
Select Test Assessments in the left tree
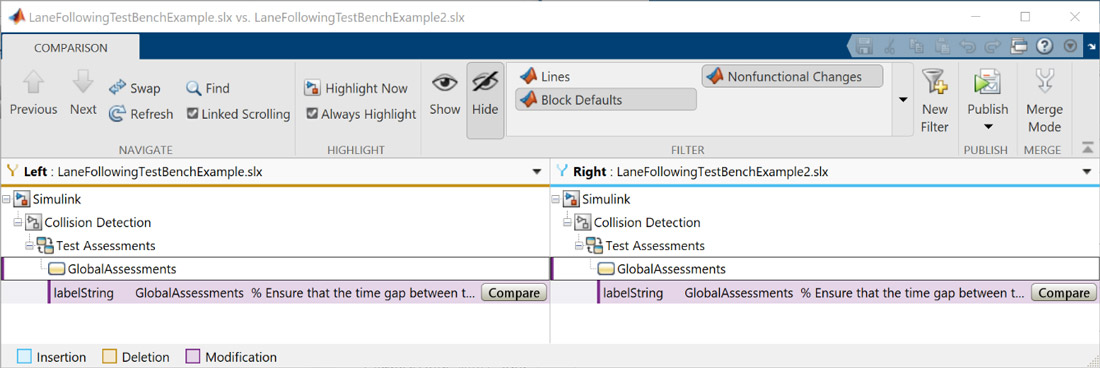[106, 245]
